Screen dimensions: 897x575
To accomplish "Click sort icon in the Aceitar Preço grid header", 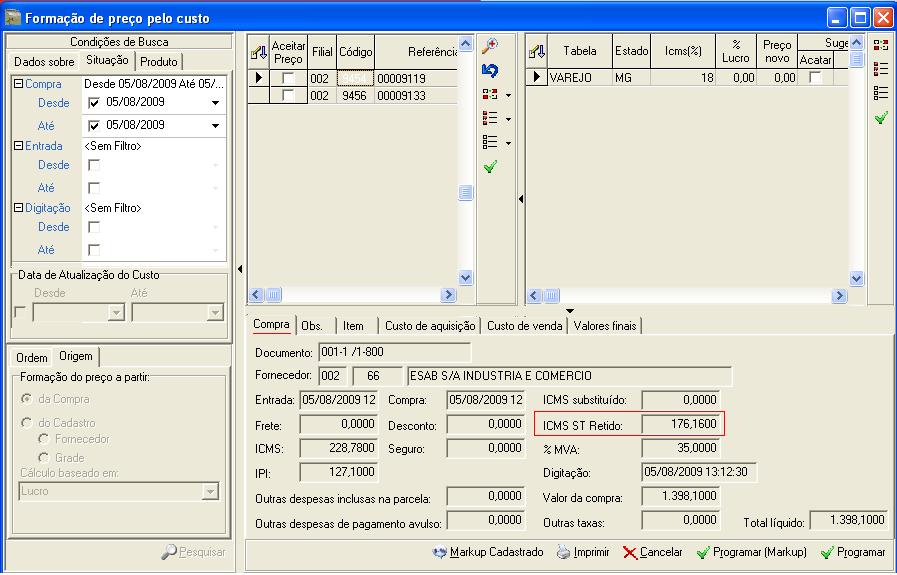I will pos(259,51).
